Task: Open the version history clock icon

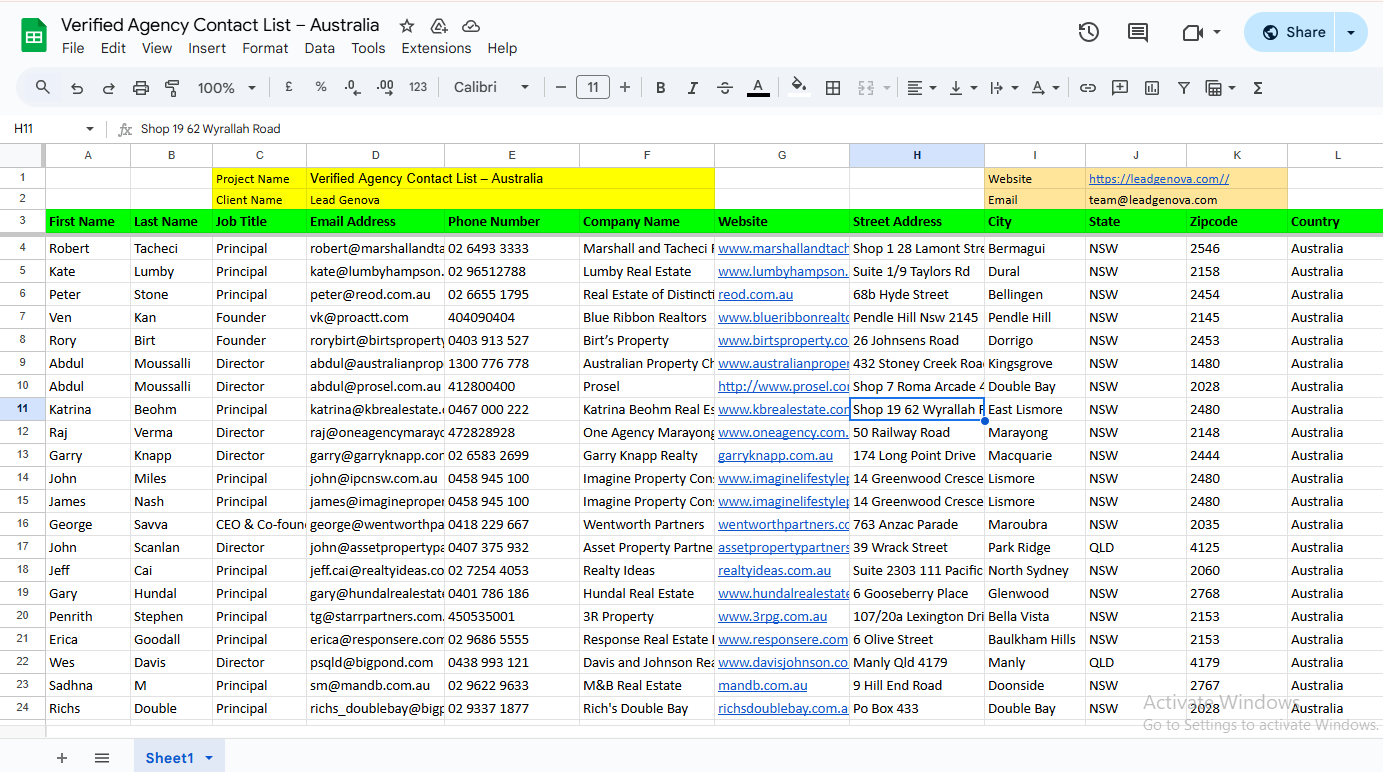Action: [1089, 32]
